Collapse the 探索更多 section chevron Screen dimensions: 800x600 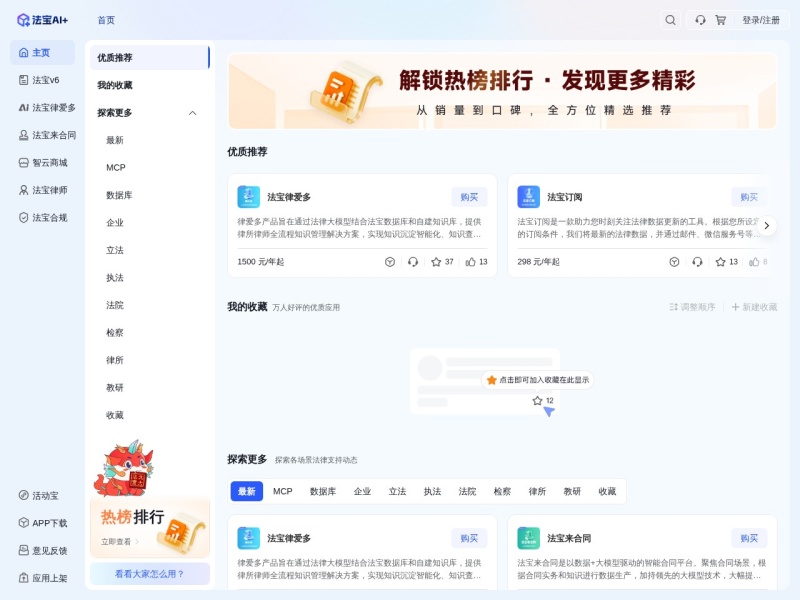[192, 113]
